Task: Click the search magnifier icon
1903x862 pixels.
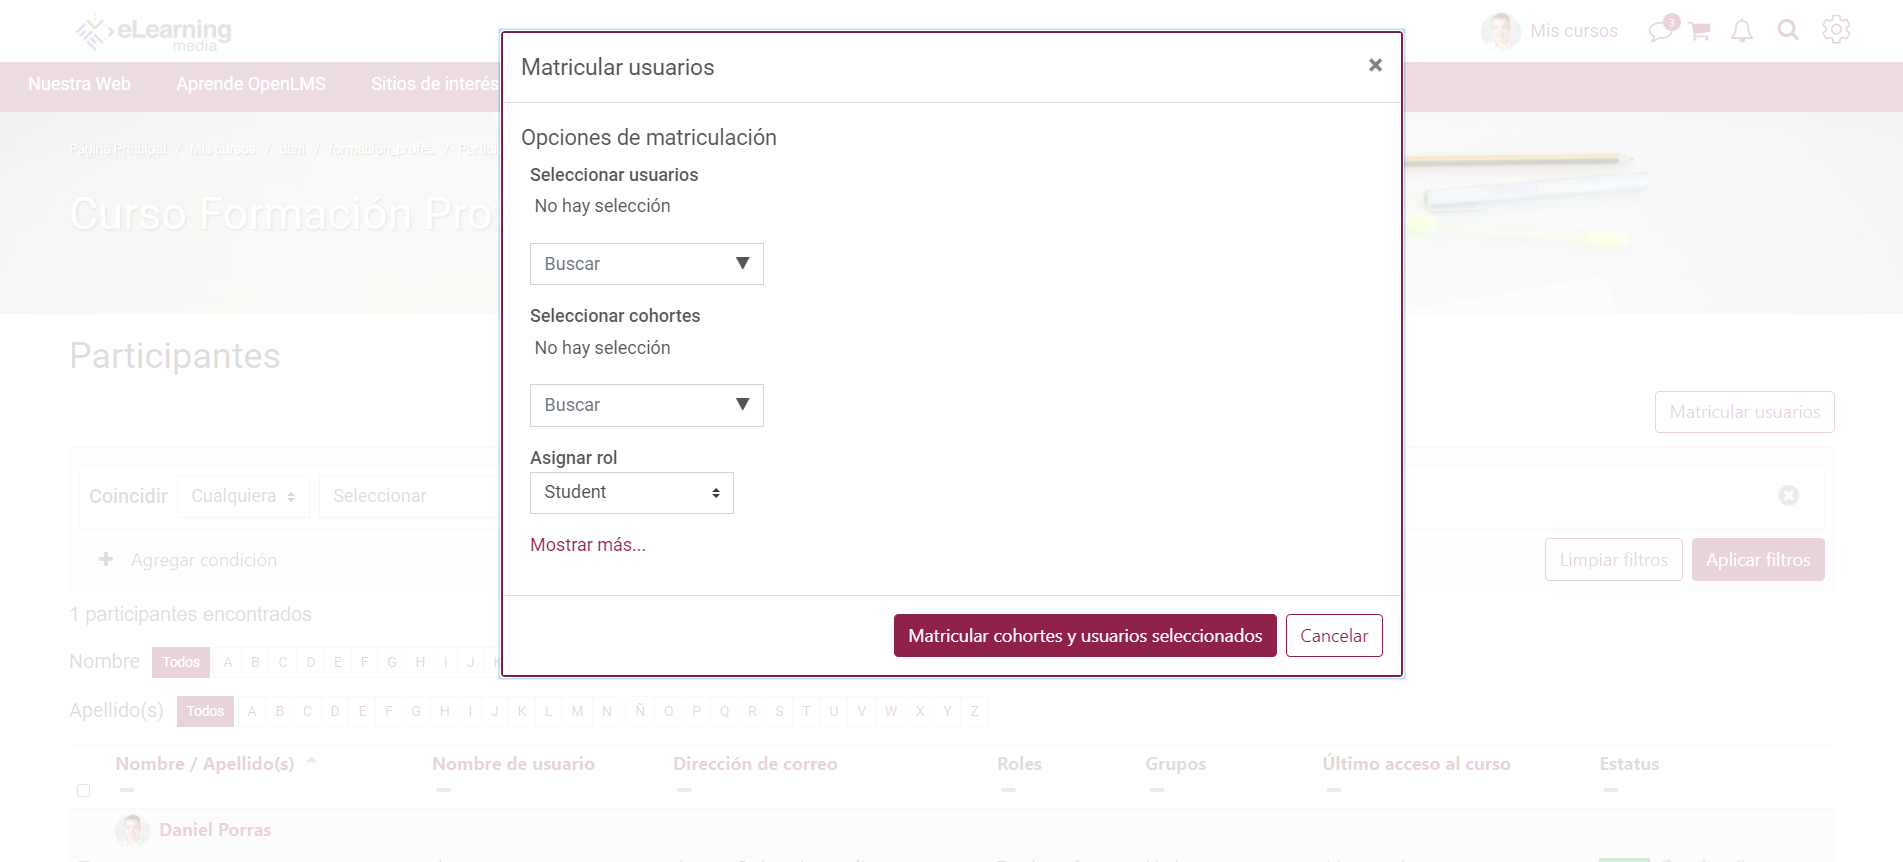Action: (x=1788, y=30)
